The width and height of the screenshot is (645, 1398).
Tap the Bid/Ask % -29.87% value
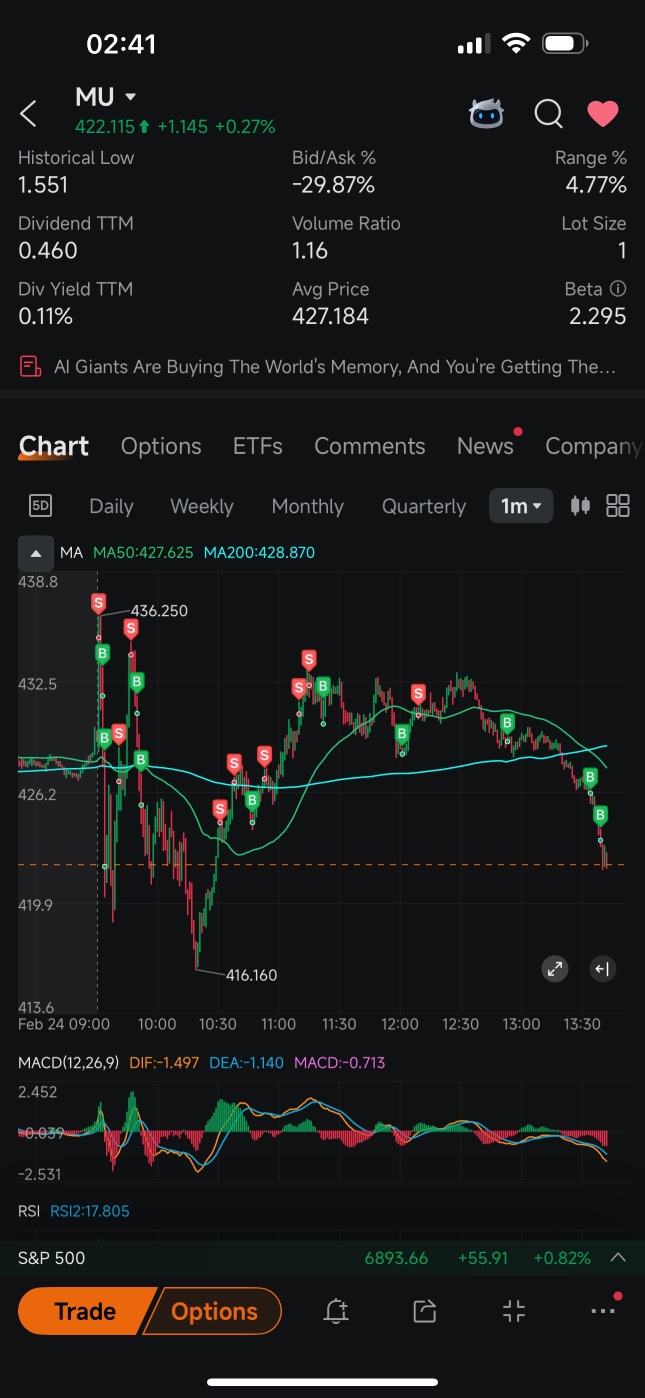pyautogui.click(x=333, y=185)
